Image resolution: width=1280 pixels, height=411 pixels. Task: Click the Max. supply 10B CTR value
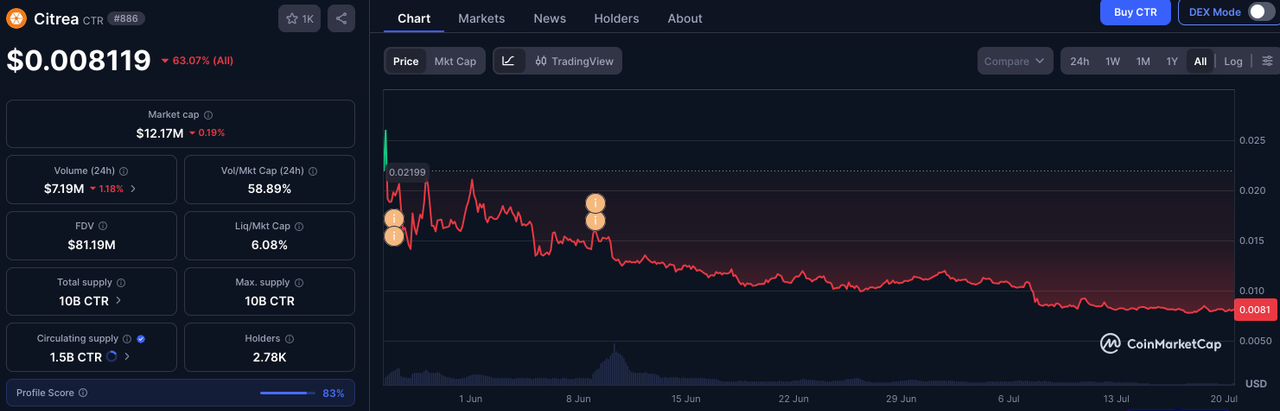(269, 301)
